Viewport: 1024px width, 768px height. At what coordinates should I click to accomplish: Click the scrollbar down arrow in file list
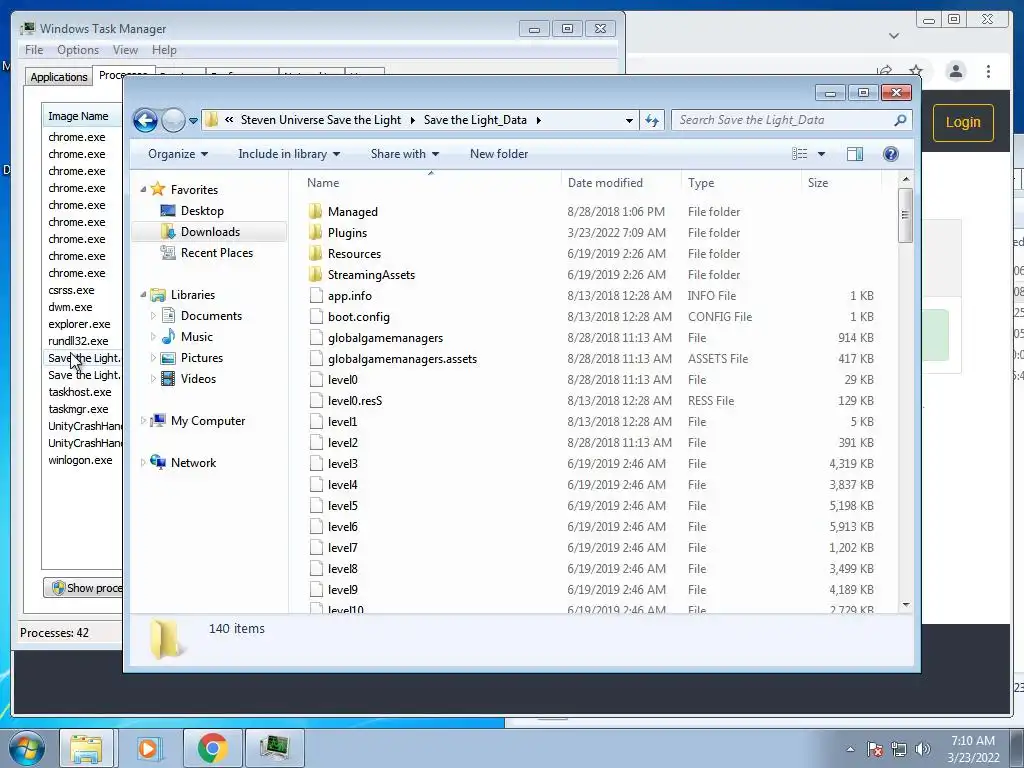[x=905, y=605]
